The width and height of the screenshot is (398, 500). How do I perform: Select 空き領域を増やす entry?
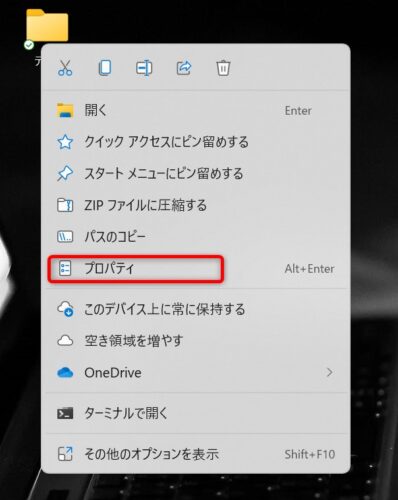(x=197, y=341)
